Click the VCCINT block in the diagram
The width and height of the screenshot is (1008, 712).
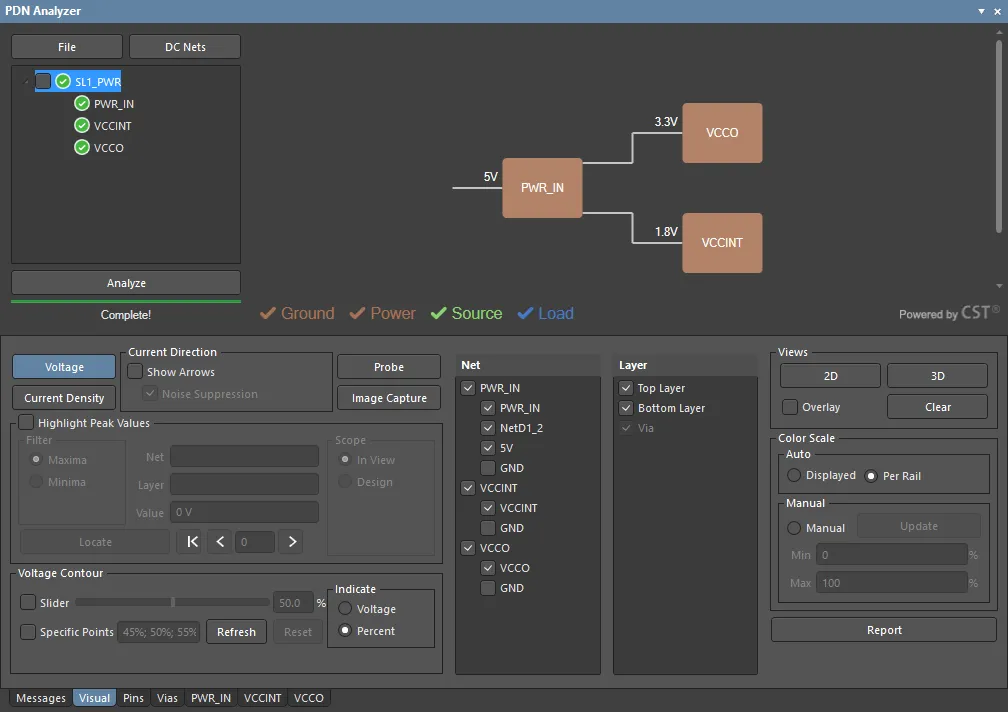click(722, 243)
